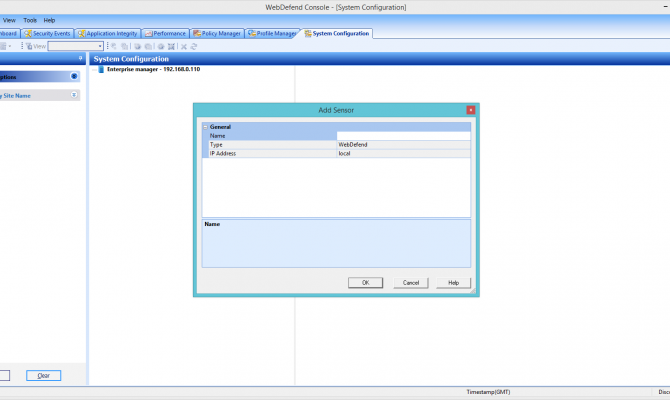Image resolution: width=670 pixels, height=400 pixels.
Task: Select the System Configuration tab
Action: tap(337, 33)
